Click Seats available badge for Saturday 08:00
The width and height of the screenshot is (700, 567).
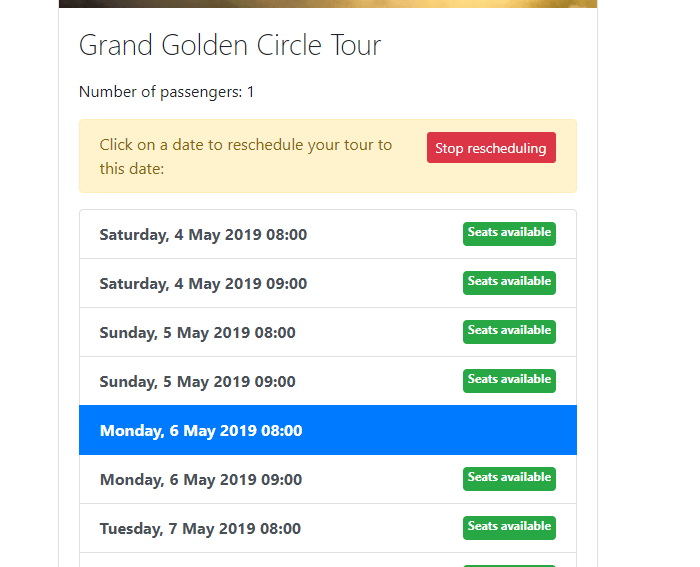[509, 233]
